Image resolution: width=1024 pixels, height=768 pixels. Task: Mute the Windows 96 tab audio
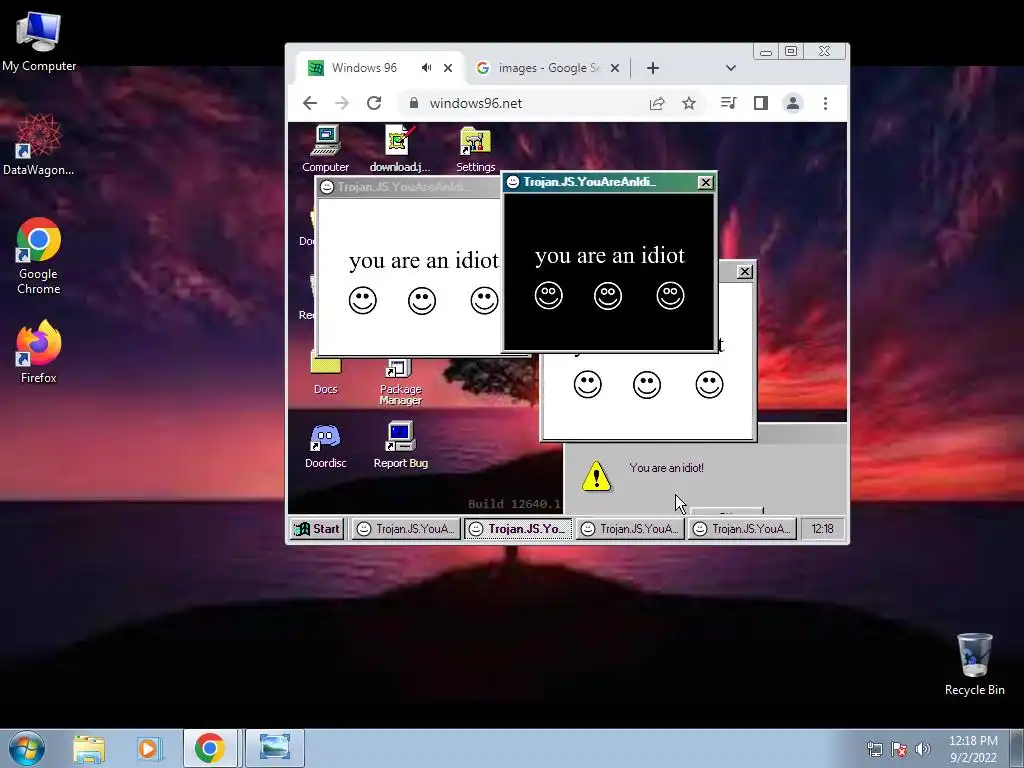pos(426,68)
